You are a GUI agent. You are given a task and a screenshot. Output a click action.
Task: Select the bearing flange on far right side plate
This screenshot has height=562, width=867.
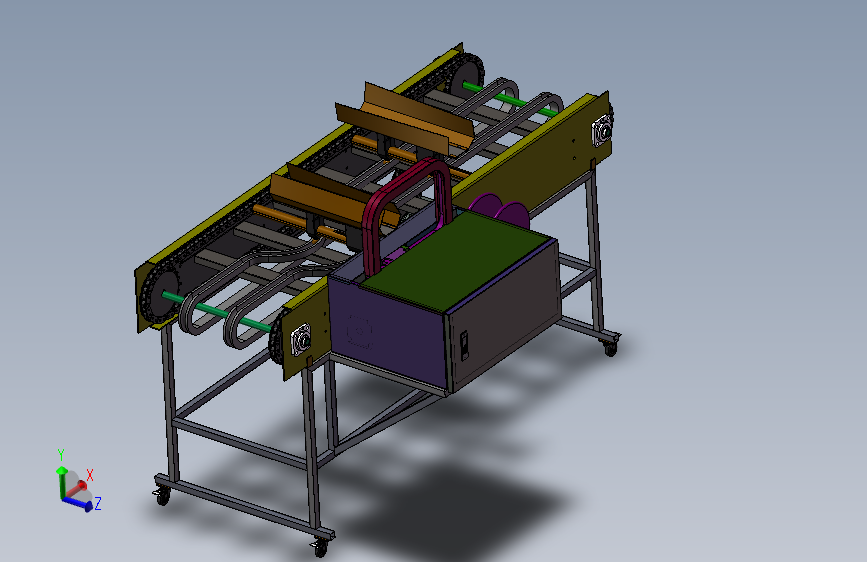[x=603, y=132]
